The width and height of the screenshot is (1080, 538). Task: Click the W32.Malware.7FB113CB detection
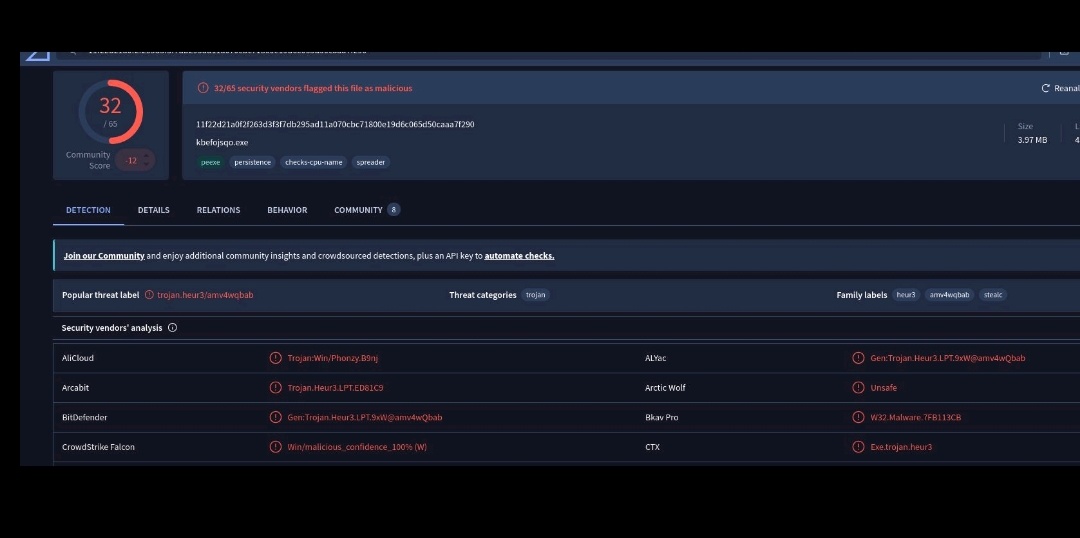tap(915, 417)
